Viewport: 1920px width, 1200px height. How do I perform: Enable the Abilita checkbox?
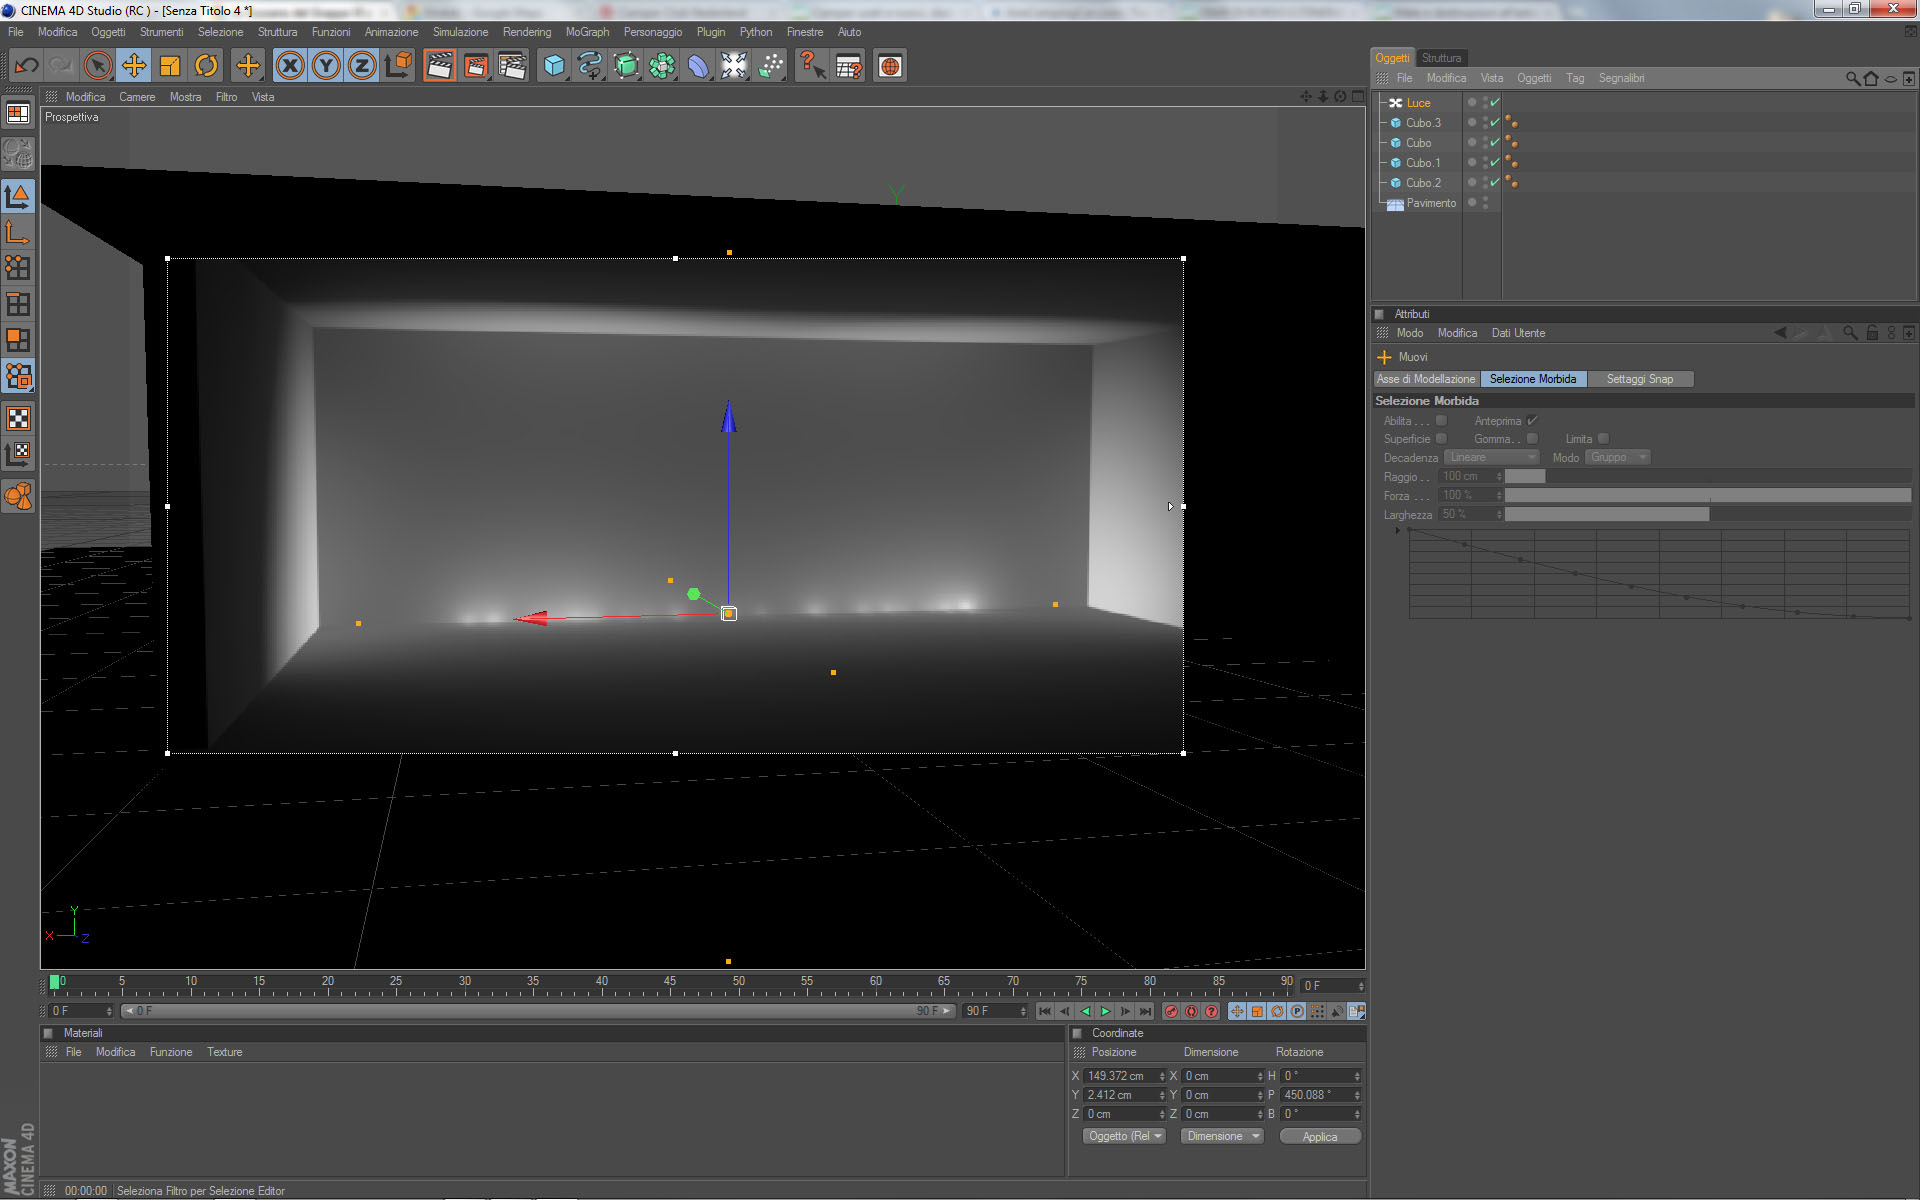pyautogui.click(x=1441, y=420)
